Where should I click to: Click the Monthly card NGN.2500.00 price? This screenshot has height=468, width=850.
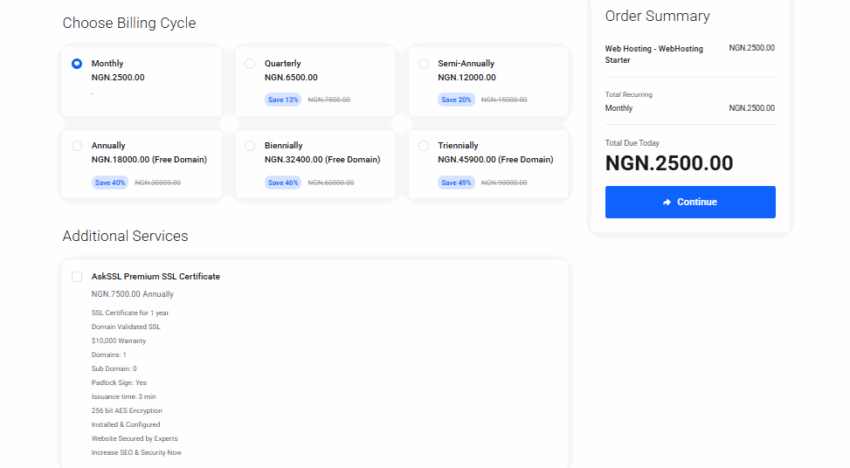[x=118, y=78]
